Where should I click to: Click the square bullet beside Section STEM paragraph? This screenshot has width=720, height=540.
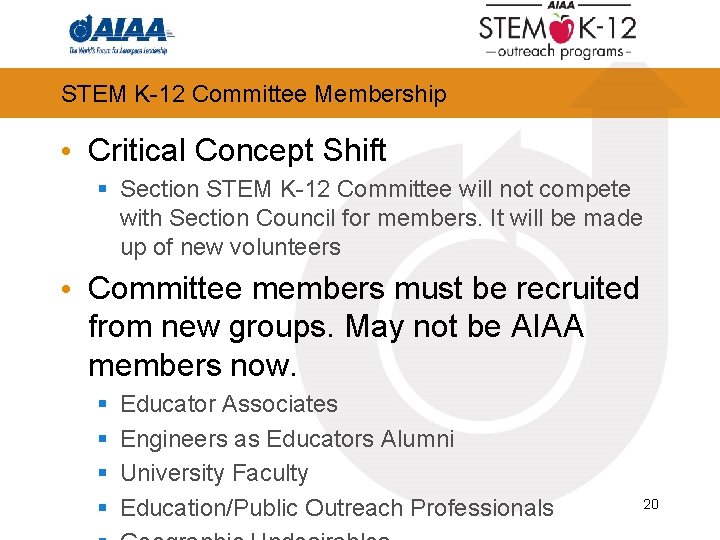[x=103, y=189]
